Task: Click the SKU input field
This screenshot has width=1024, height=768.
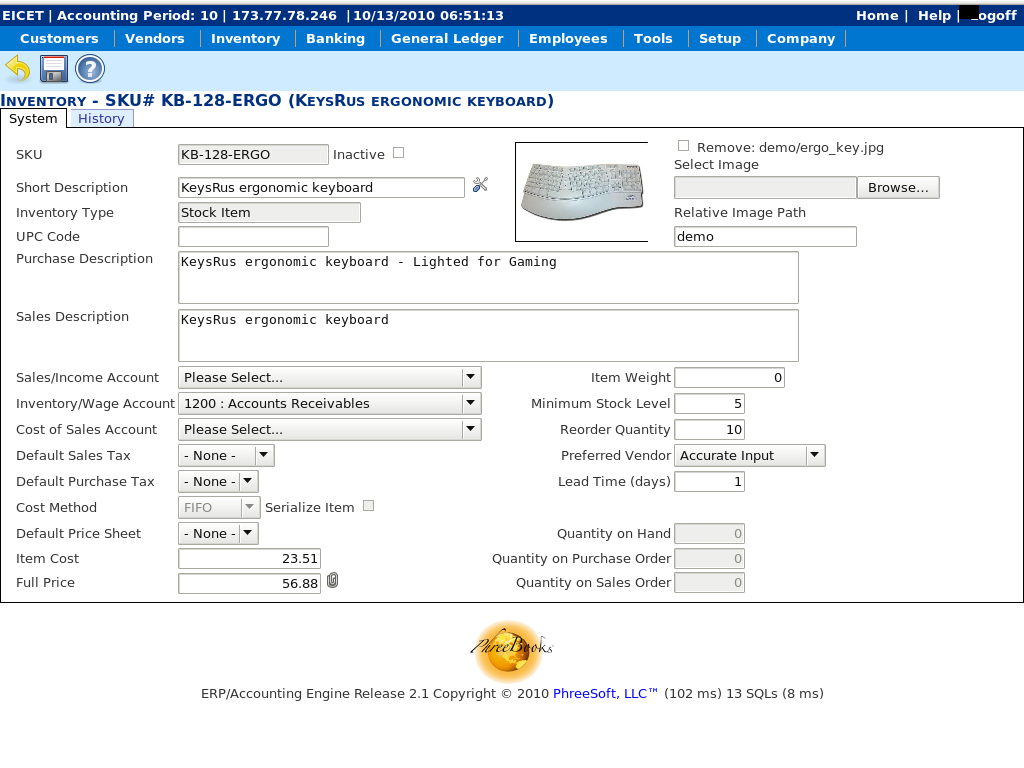Action: 253,154
